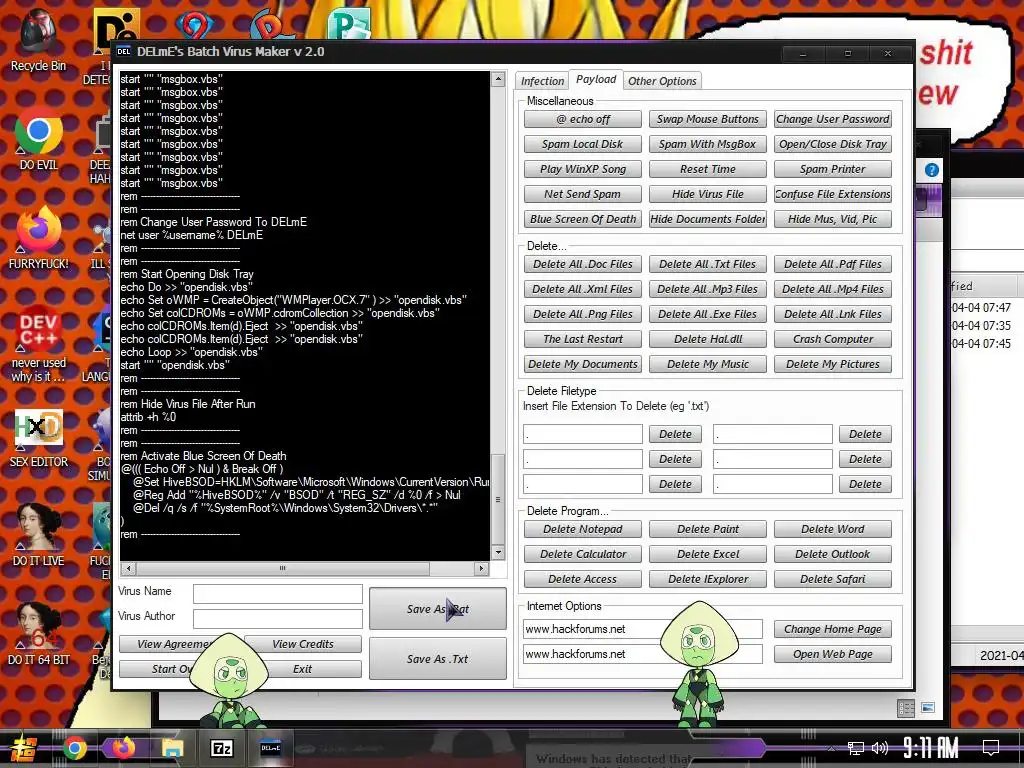Image resolution: width=1024 pixels, height=768 pixels.
Task: Open the Other Options tab
Action: click(662, 81)
